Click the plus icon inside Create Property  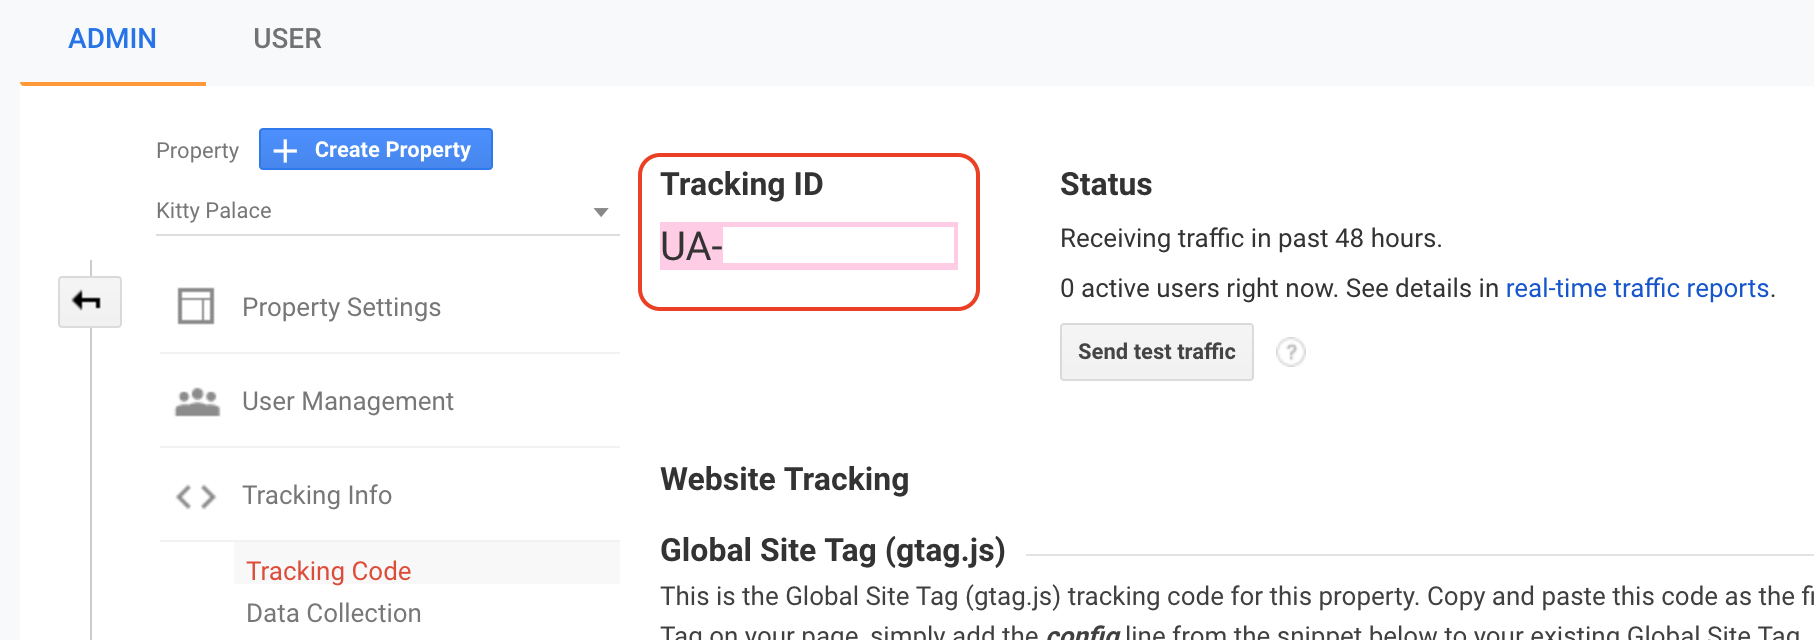click(284, 149)
